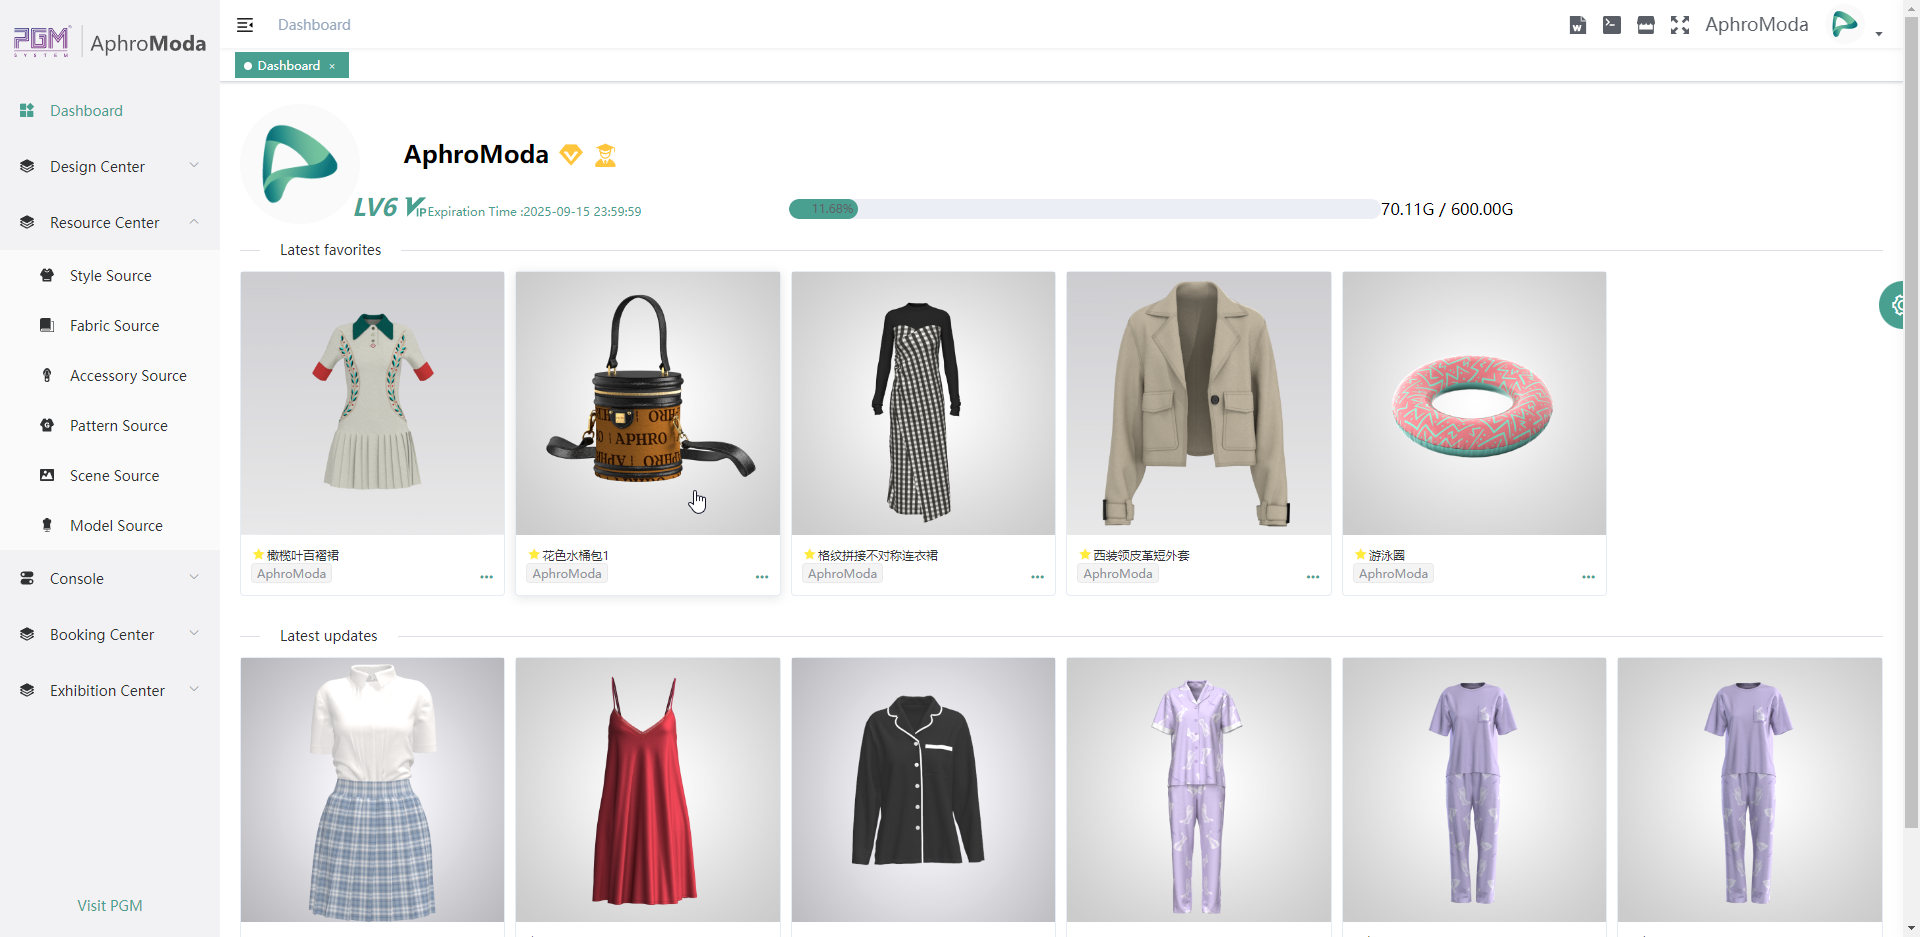
Task: Click the storage usage progress bar
Action: [1083, 209]
